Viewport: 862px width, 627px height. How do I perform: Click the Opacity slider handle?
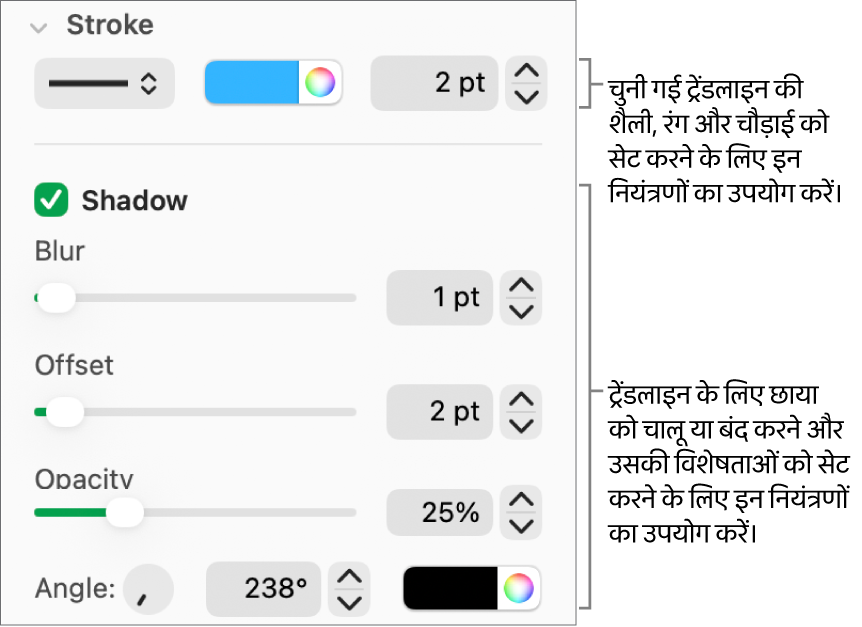124,513
